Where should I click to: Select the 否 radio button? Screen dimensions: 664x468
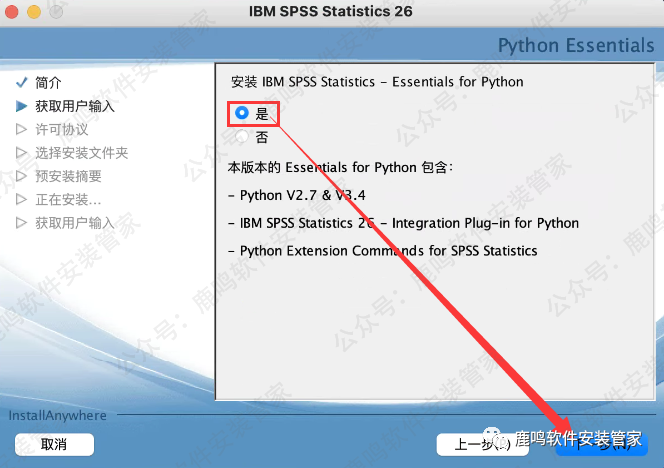tap(241, 137)
